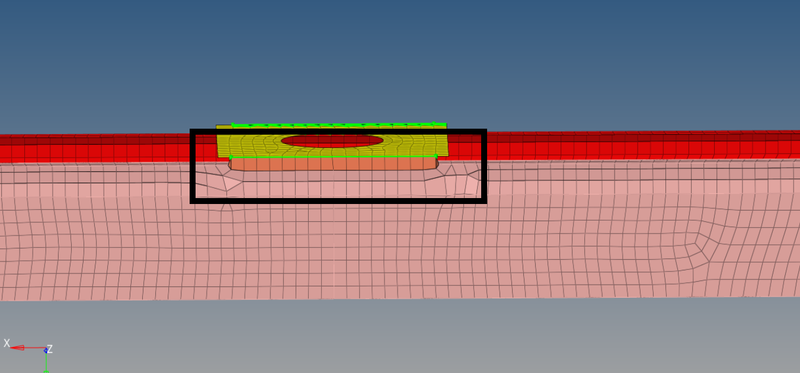Click the black rectangle's right border

click(x=484, y=166)
